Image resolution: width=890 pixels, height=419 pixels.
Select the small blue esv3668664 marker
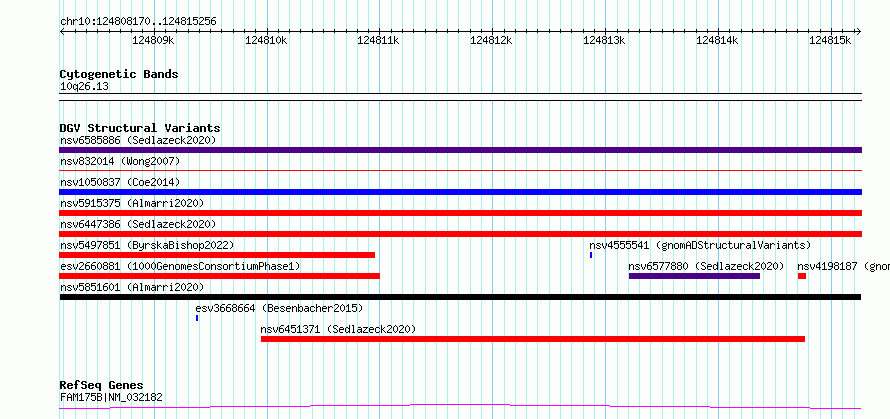tap(197, 318)
